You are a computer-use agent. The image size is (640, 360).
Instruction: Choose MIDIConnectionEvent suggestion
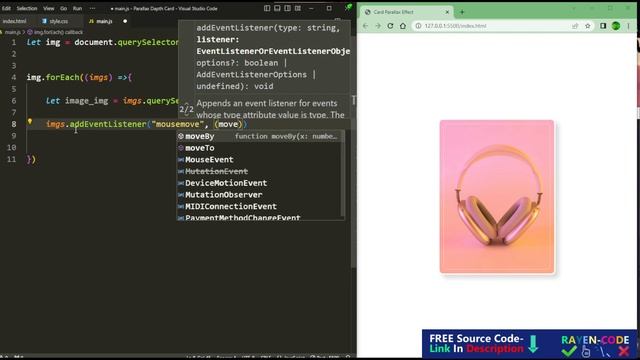[x=260, y=207]
